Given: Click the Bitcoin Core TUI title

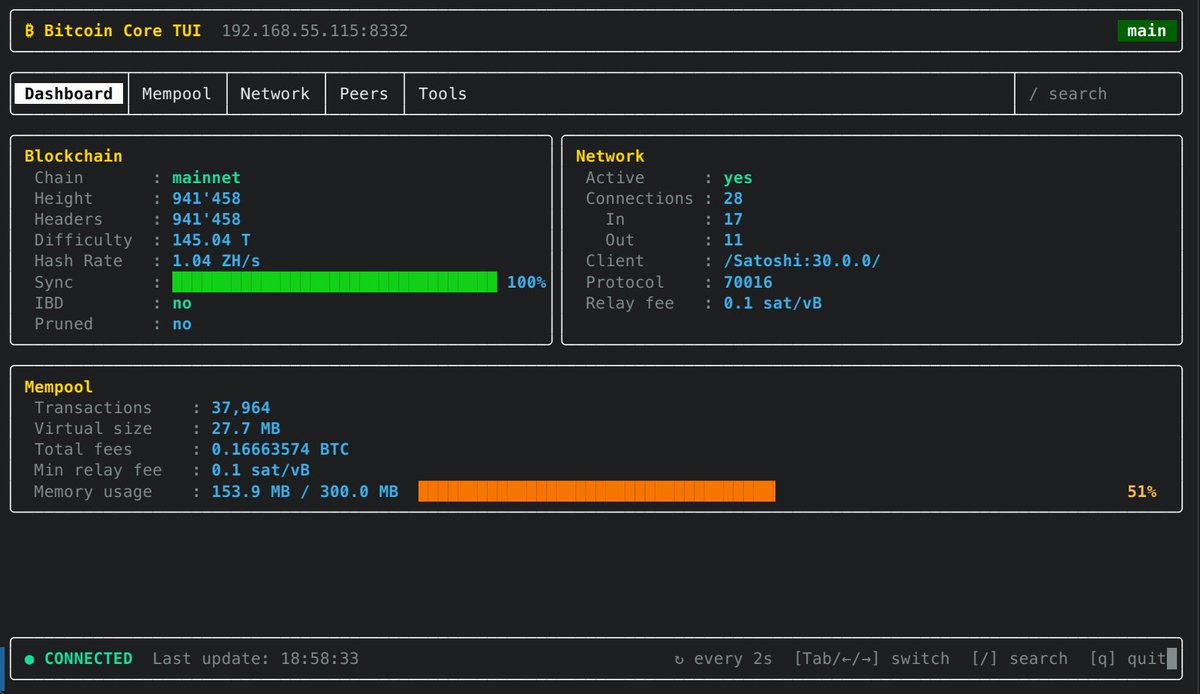Looking at the screenshot, I should point(121,31).
